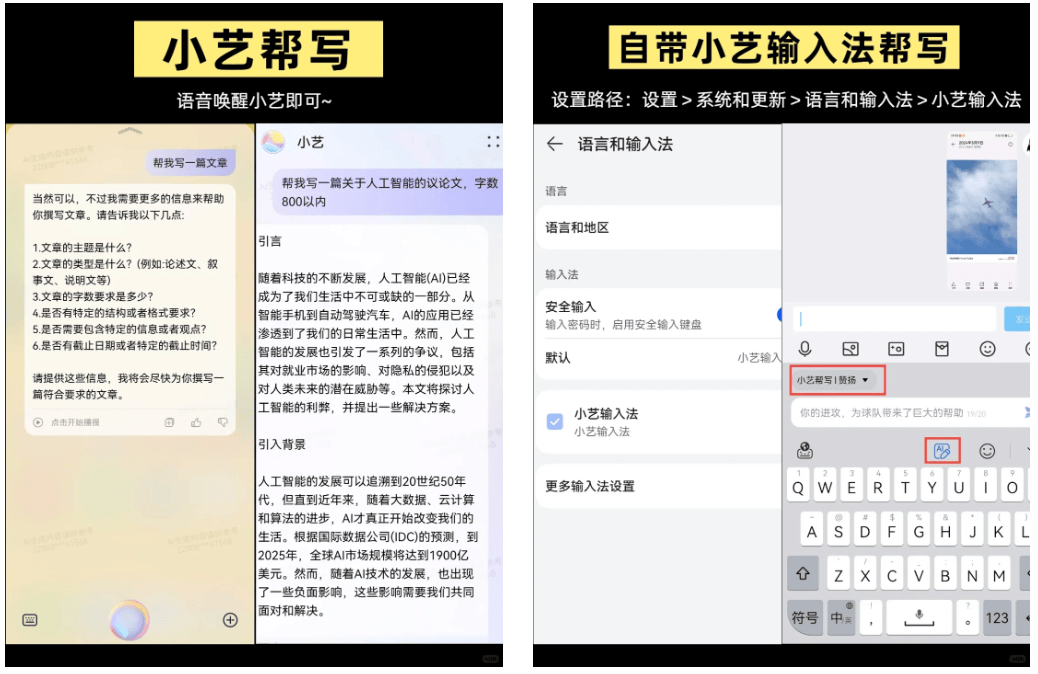Open the 安全输入 setting row

click(x=658, y=315)
